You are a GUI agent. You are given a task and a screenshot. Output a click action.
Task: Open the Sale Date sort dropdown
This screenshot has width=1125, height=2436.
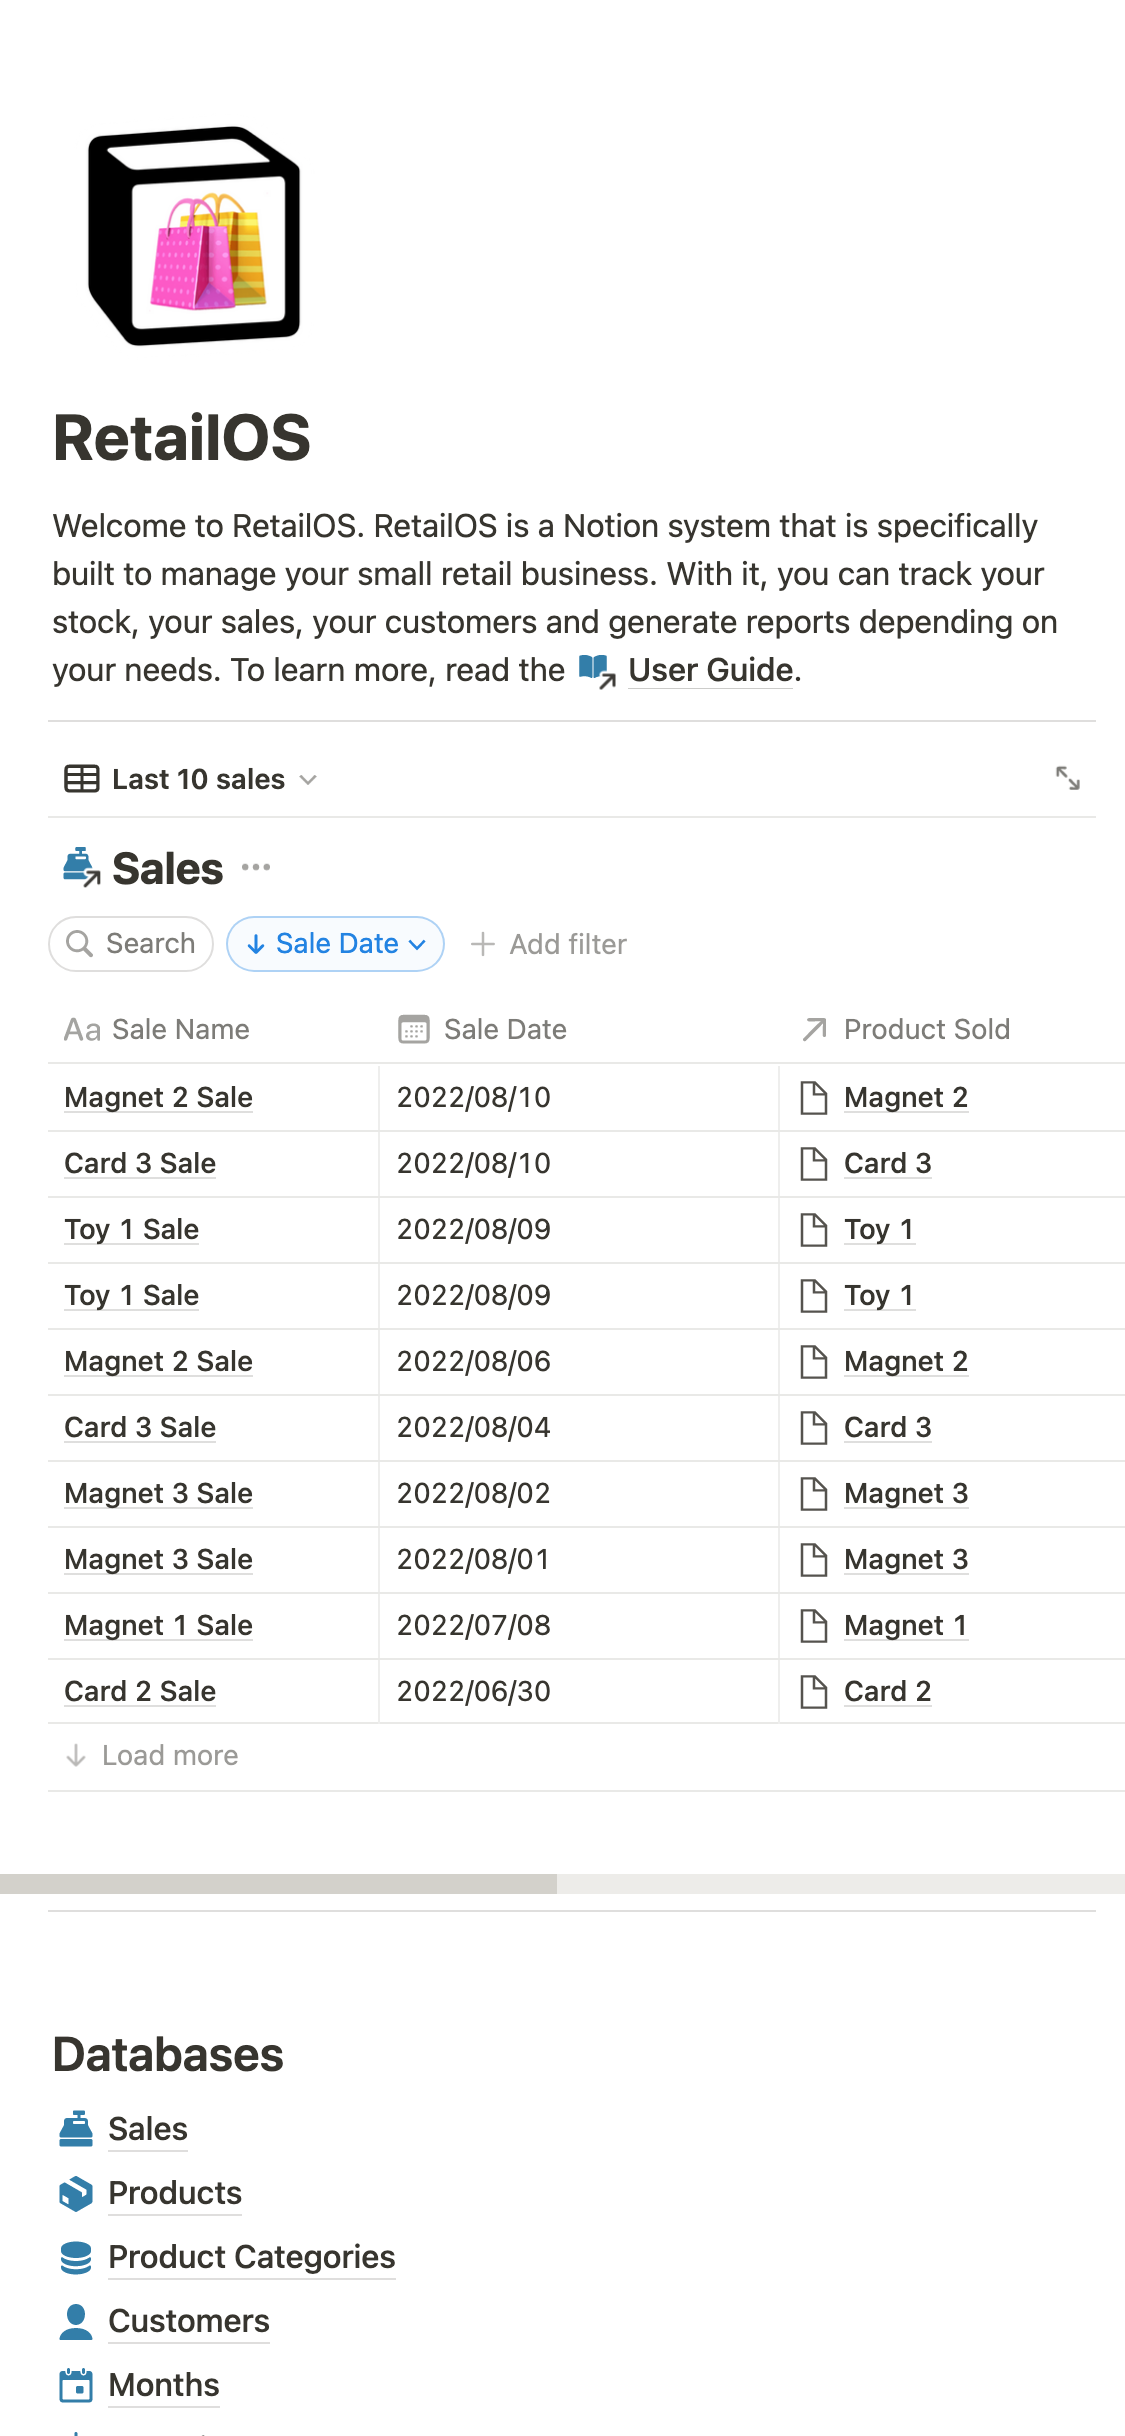(336, 944)
